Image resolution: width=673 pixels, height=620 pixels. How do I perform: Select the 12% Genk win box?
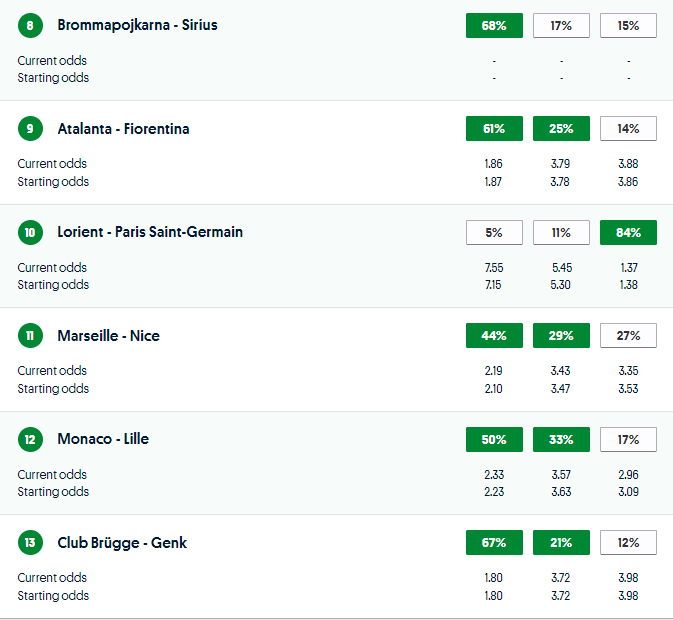[x=628, y=543]
